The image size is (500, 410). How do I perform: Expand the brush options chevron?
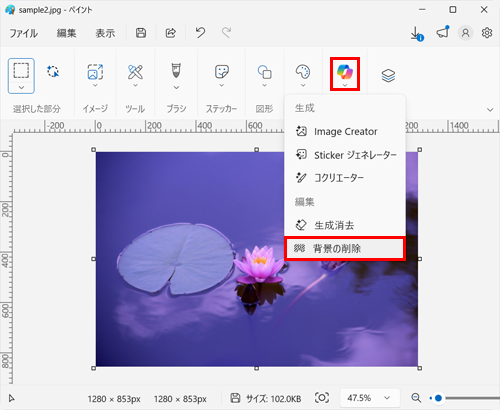[x=176, y=87]
